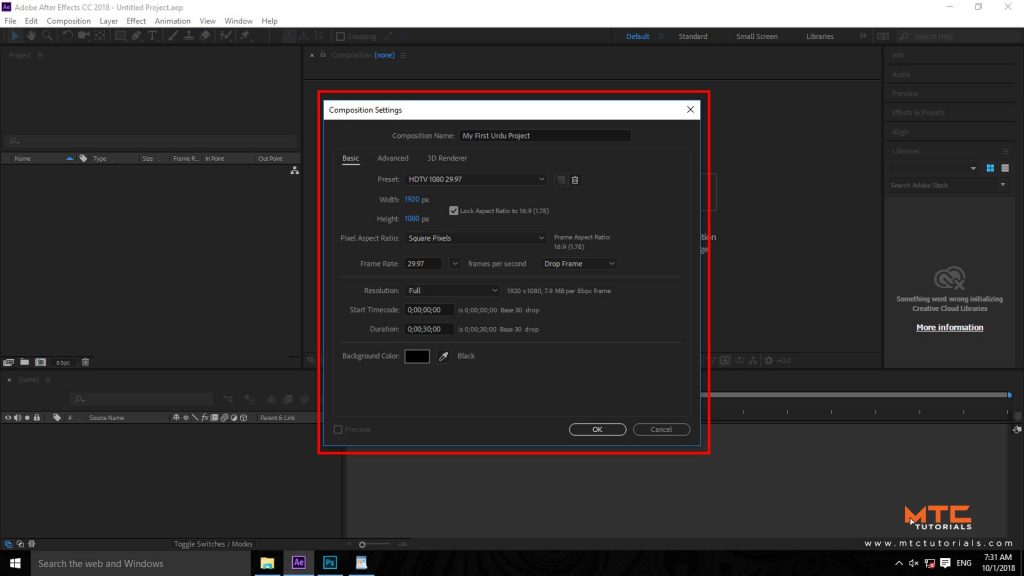Select the Hand tool
The width and height of the screenshot is (1024, 576).
point(31,36)
